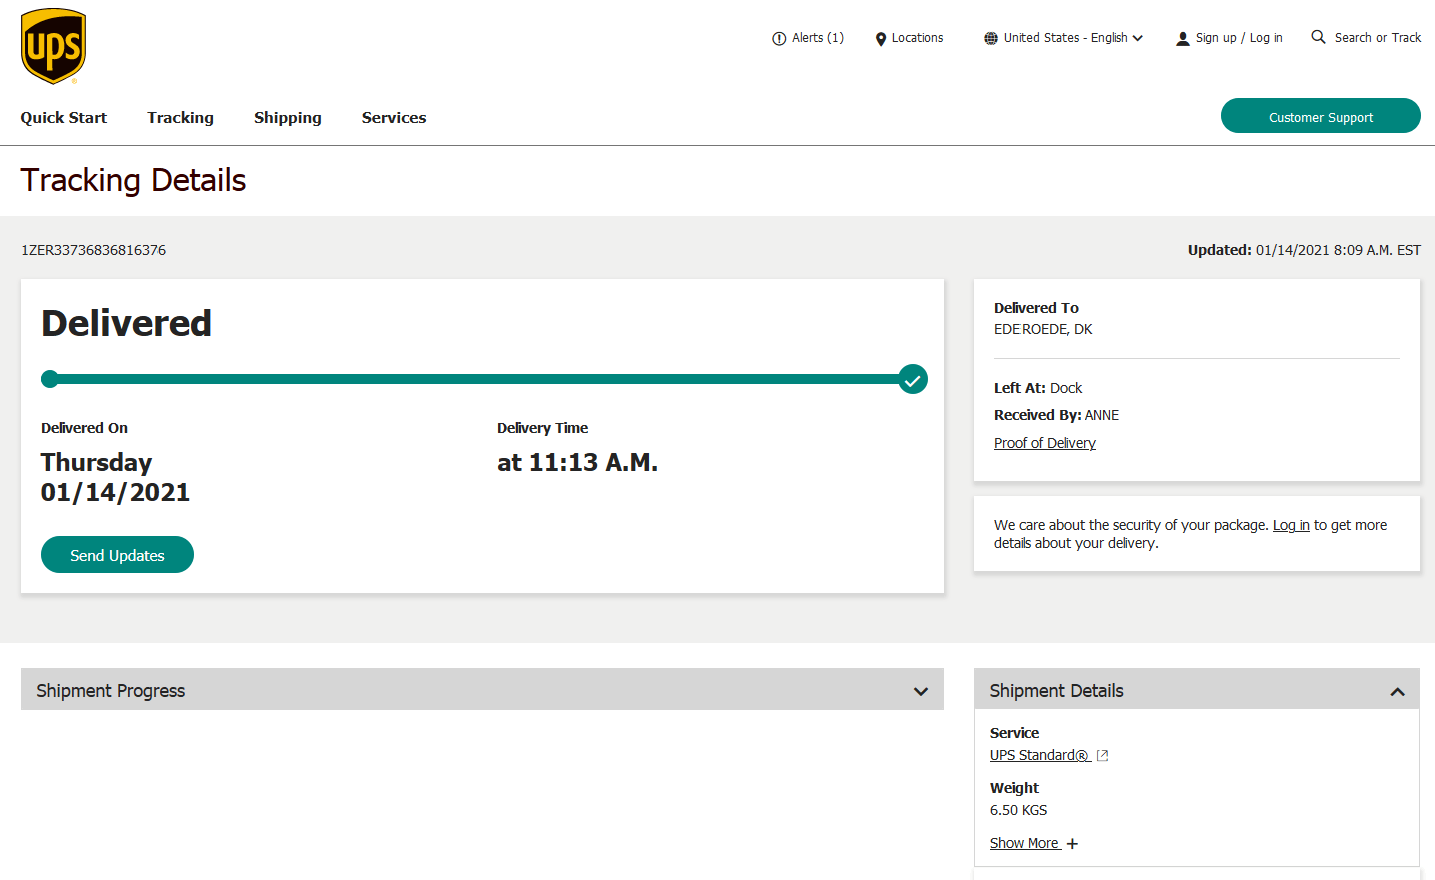Click delivered to EDEROEDE, DK
This screenshot has width=1435, height=880.
pos(1043,329)
